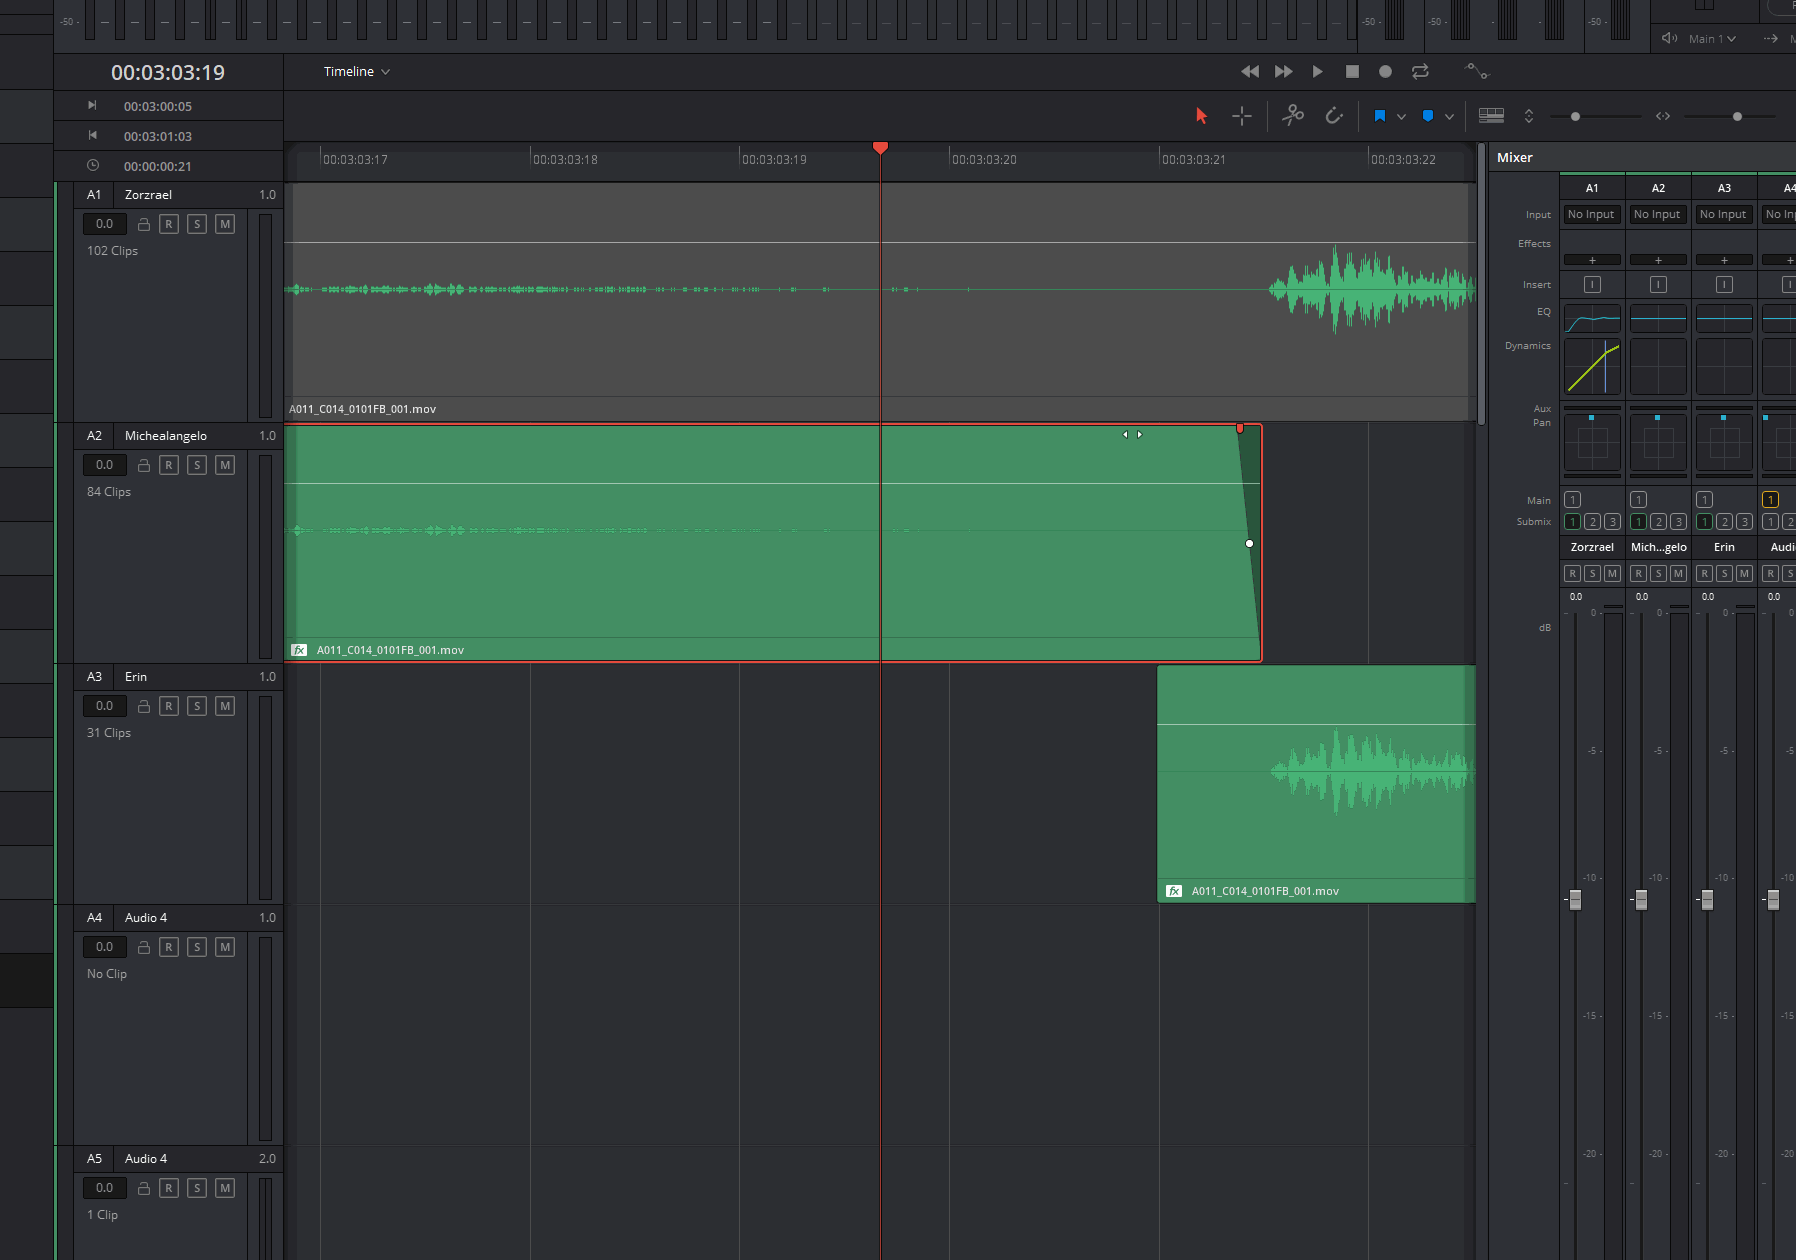Image resolution: width=1796 pixels, height=1260 pixels.
Task: Click the A3 Erin volume value field
Action: click(105, 706)
